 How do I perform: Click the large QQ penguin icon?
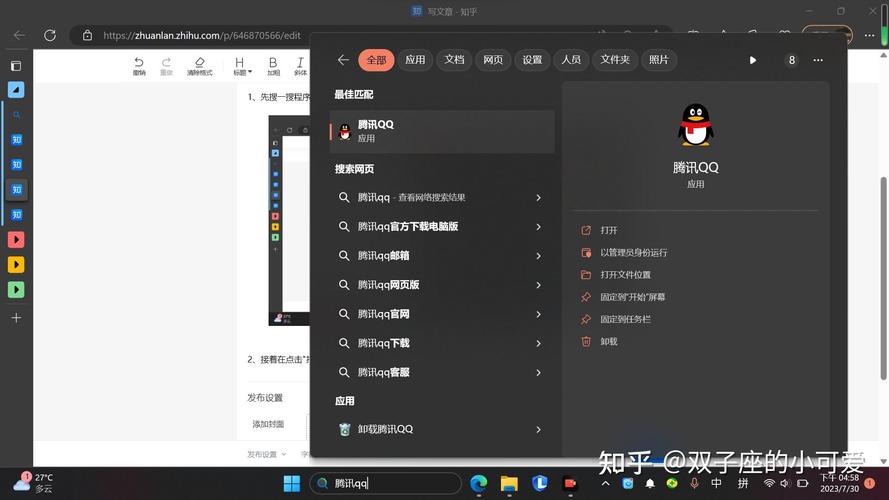[x=696, y=125]
